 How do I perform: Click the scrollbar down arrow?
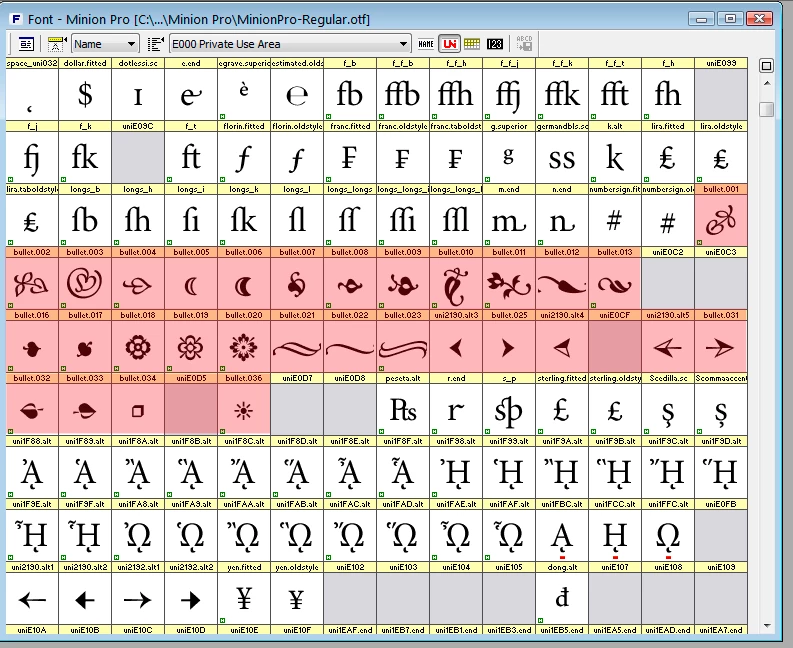767,626
